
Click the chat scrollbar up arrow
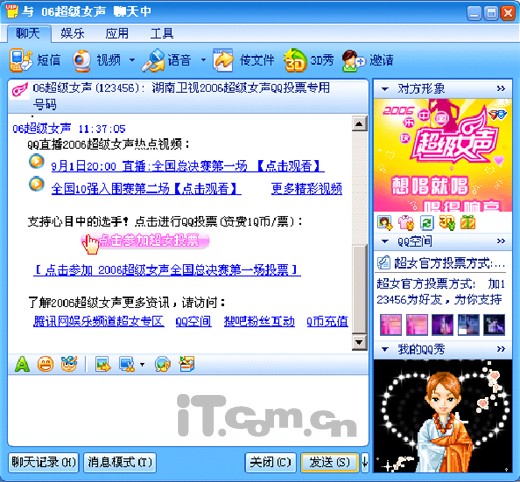[x=359, y=124]
